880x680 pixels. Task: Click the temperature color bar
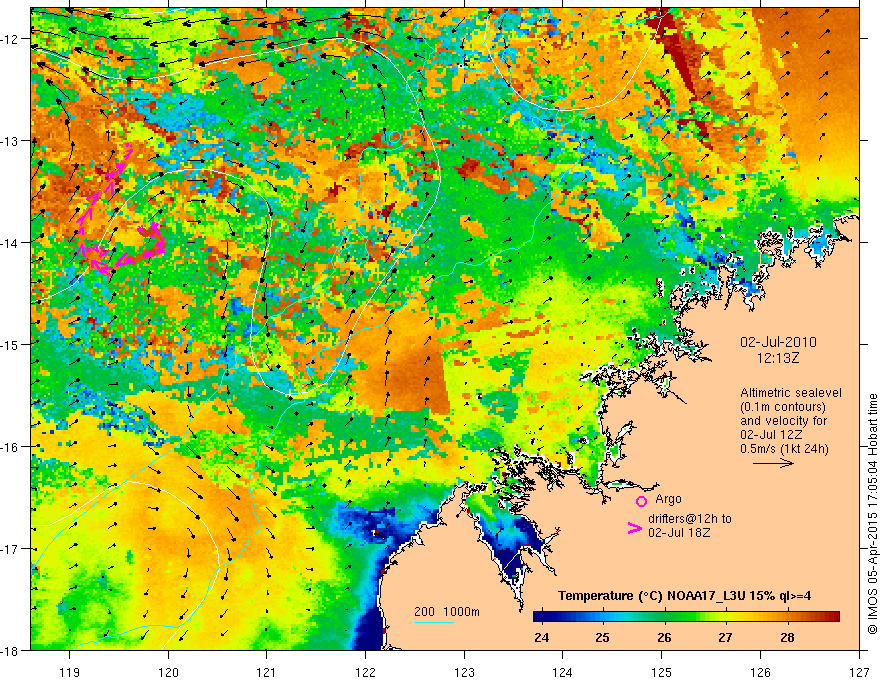tap(686, 617)
